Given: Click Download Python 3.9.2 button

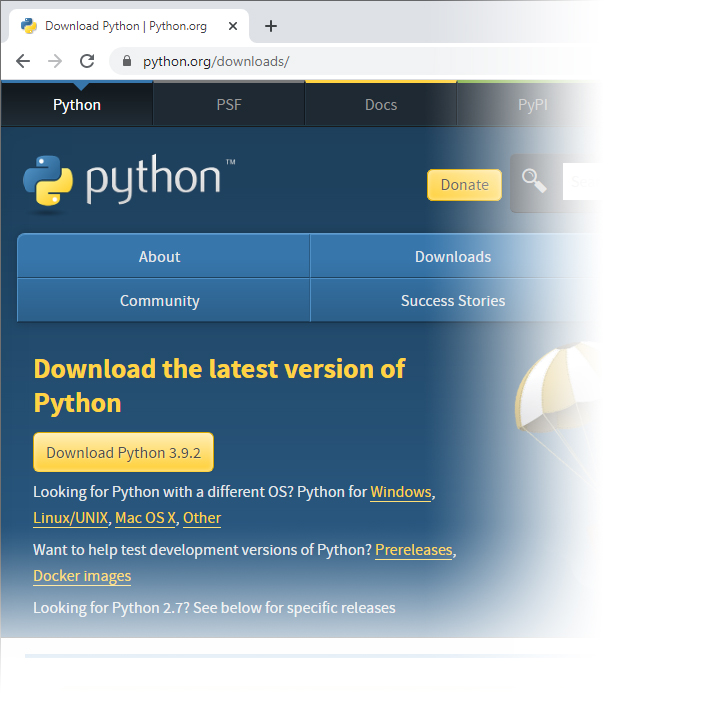Looking at the screenshot, I should [124, 452].
